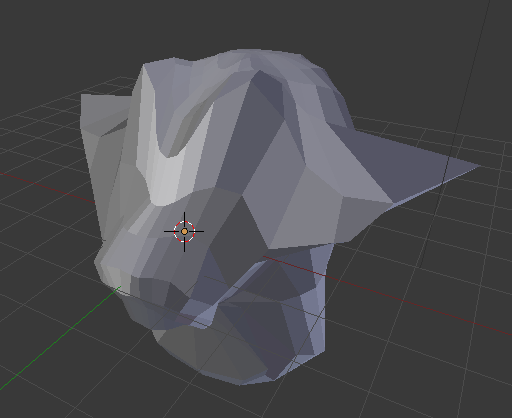Select the bright eye socket hollow face
This screenshot has height=418, width=512.
tap(187, 133)
